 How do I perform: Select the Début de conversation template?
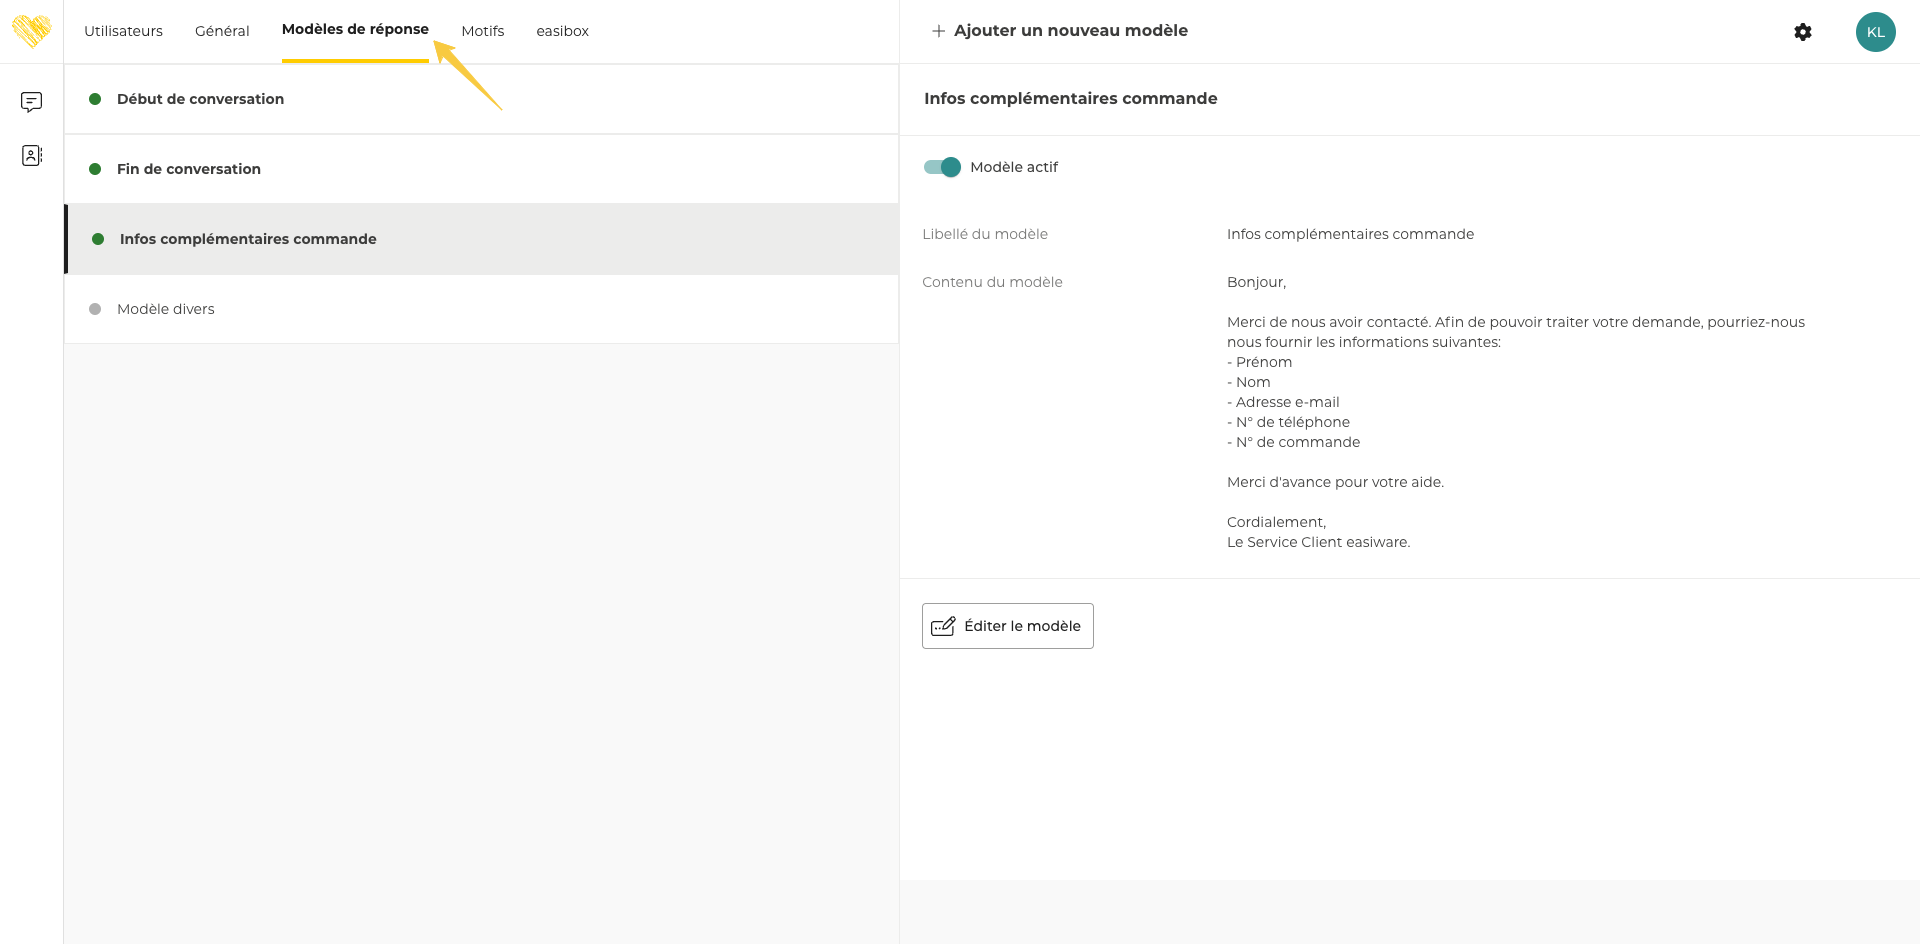[x=200, y=99]
